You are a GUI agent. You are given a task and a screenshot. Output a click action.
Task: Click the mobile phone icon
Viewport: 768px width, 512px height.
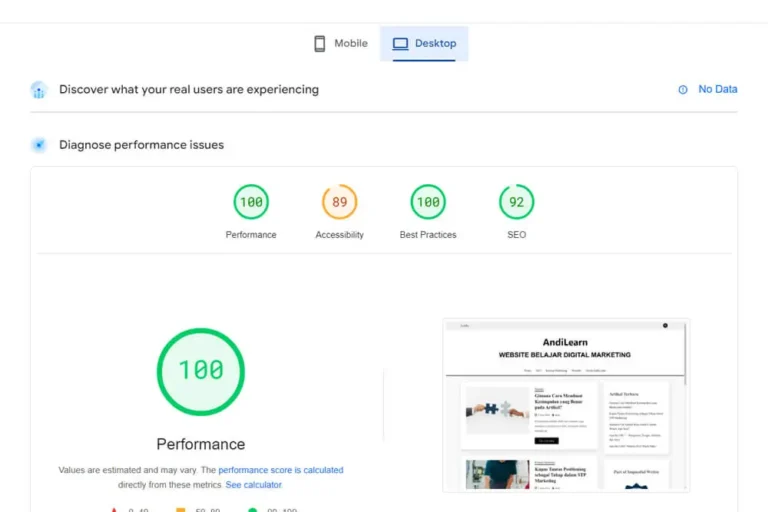coord(319,44)
